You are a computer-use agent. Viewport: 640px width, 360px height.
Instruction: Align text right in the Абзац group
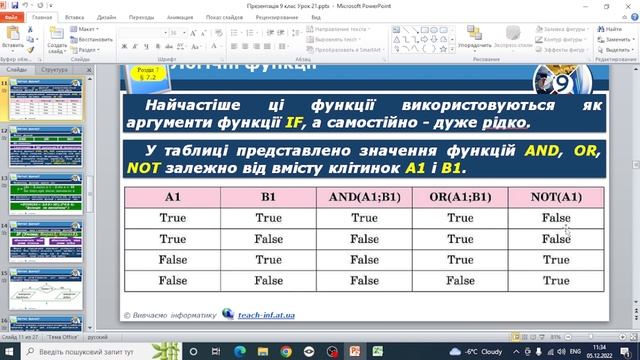click(256, 47)
